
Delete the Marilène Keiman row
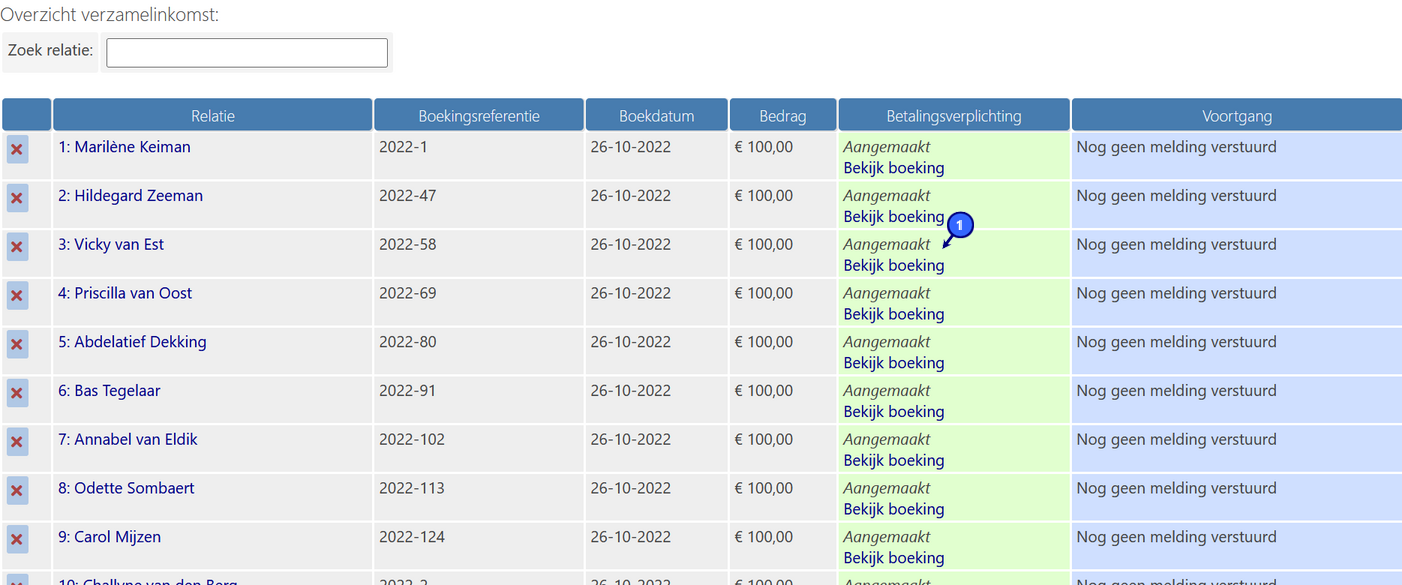point(17,150)
